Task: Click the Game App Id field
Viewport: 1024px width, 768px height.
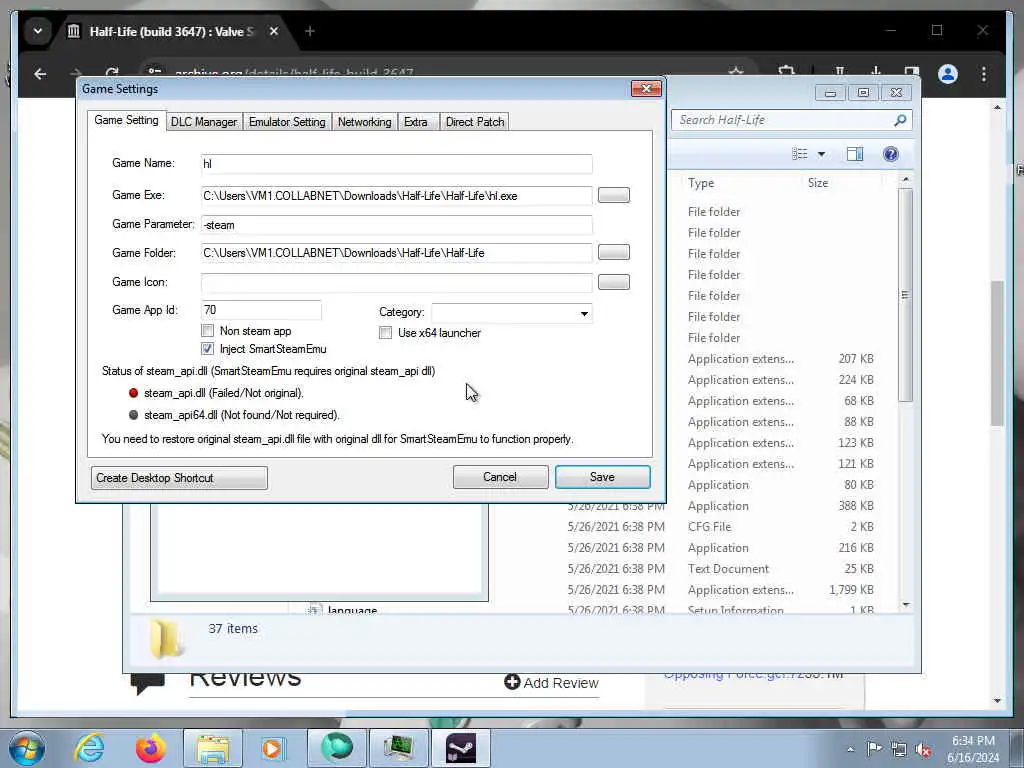Action: click(x=261, y=310)
